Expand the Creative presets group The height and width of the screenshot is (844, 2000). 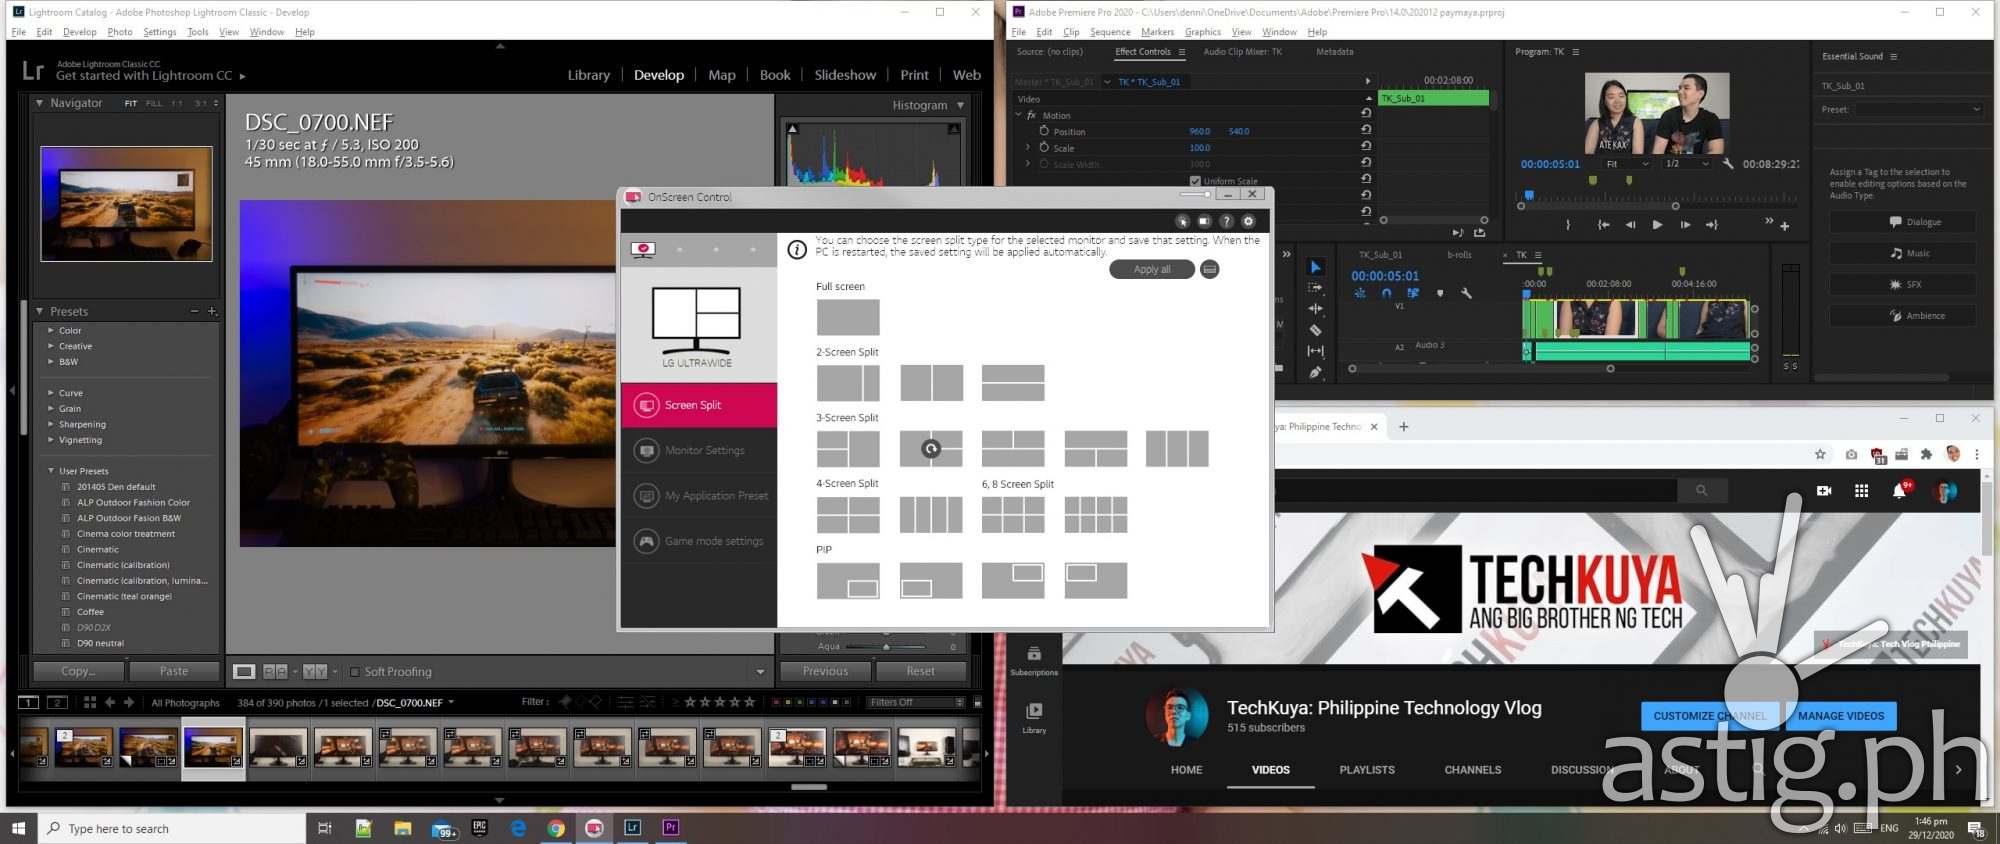point(51,346)
